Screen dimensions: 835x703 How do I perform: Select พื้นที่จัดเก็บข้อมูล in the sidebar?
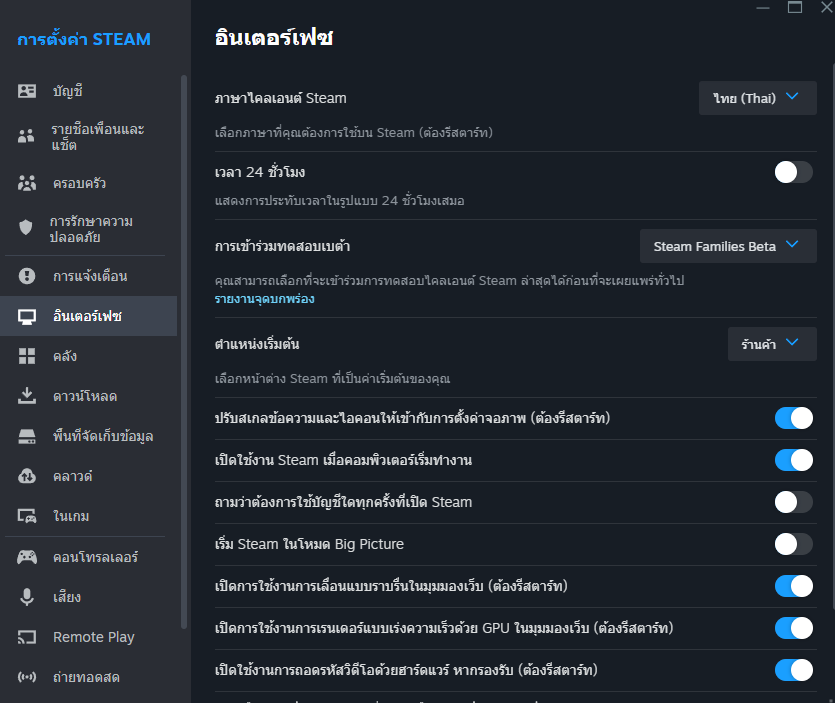(88, 436)
